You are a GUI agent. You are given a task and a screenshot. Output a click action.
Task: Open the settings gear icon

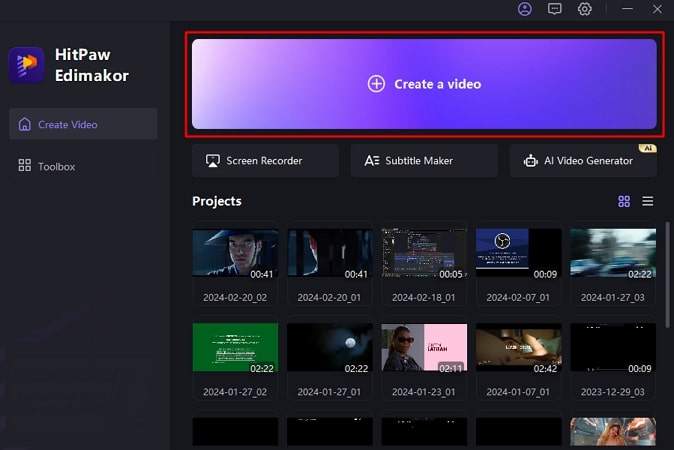pos(585,9)
